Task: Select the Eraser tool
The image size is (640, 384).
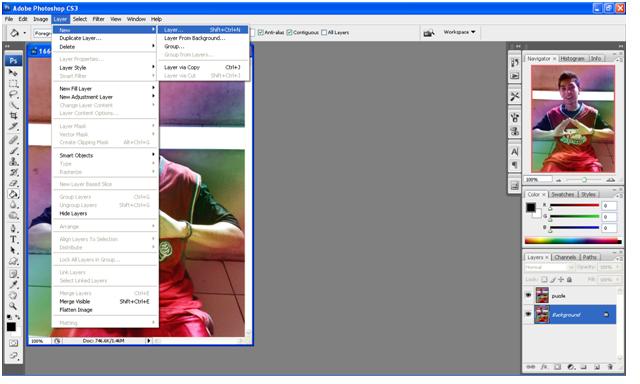Action: tap(13, 183)
